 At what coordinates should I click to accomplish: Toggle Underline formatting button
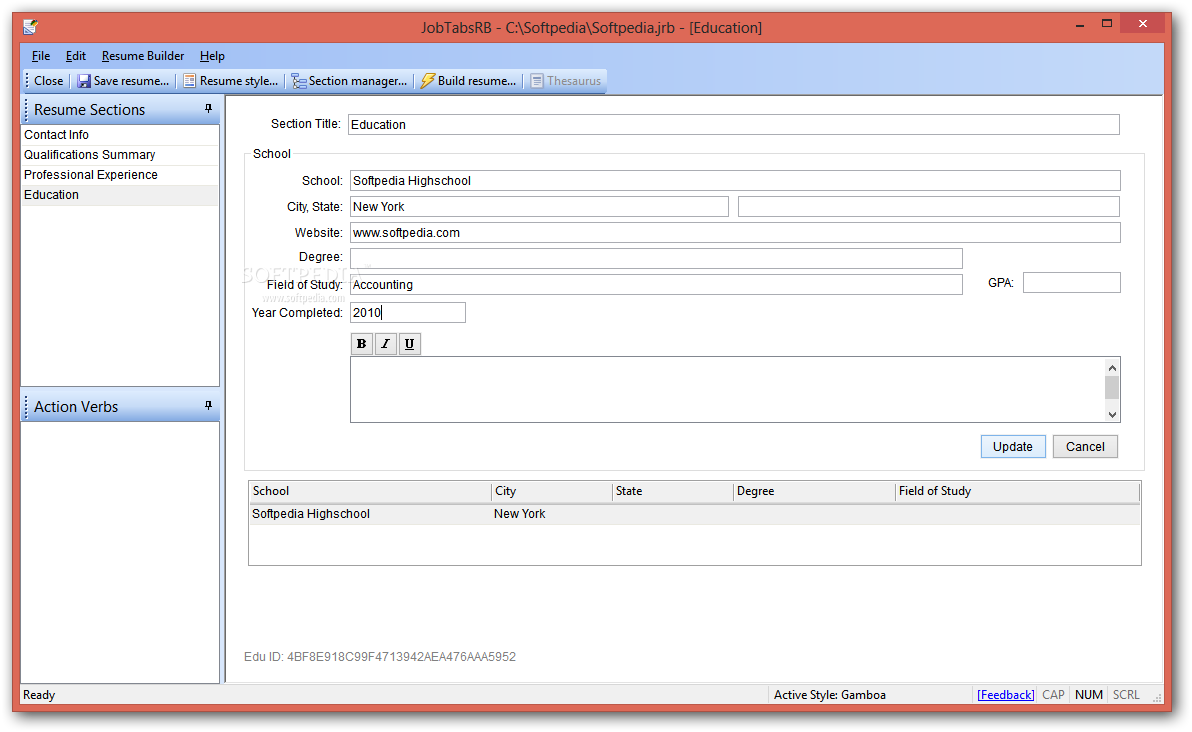[x=409, y=344]
